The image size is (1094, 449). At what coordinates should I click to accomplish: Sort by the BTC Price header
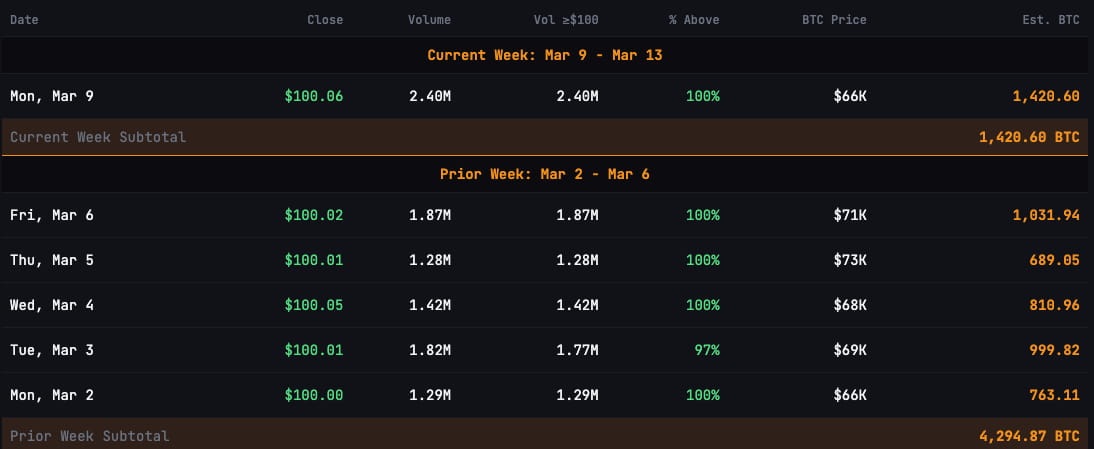pos(834,20)
